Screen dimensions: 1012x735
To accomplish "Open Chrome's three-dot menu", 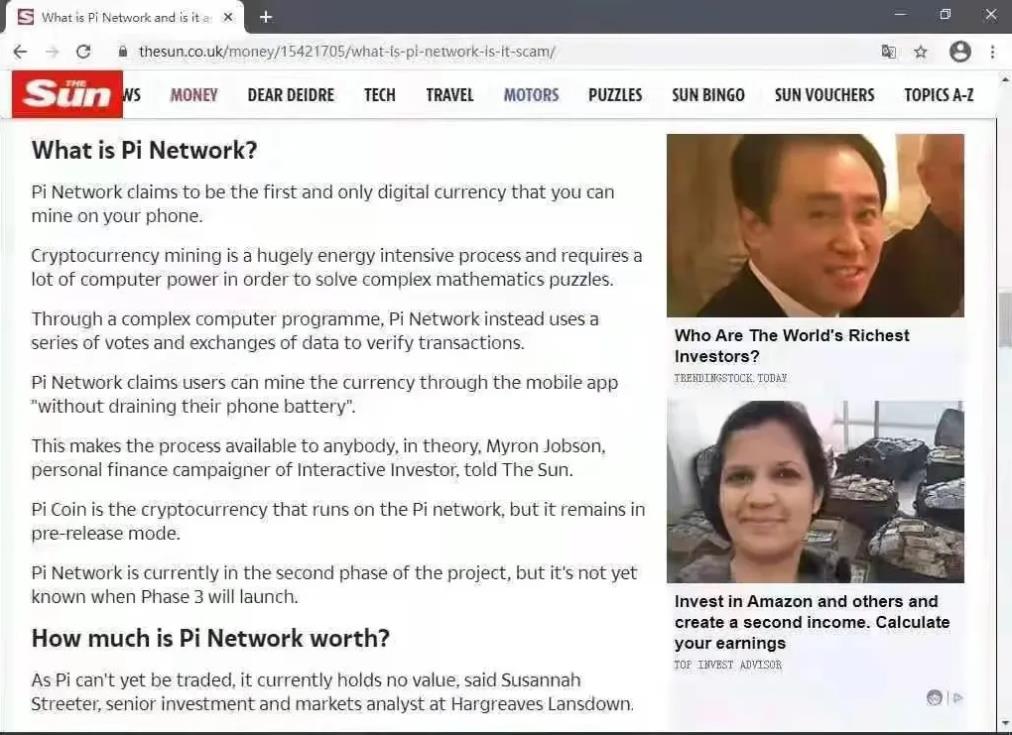I will pos(993,52).
